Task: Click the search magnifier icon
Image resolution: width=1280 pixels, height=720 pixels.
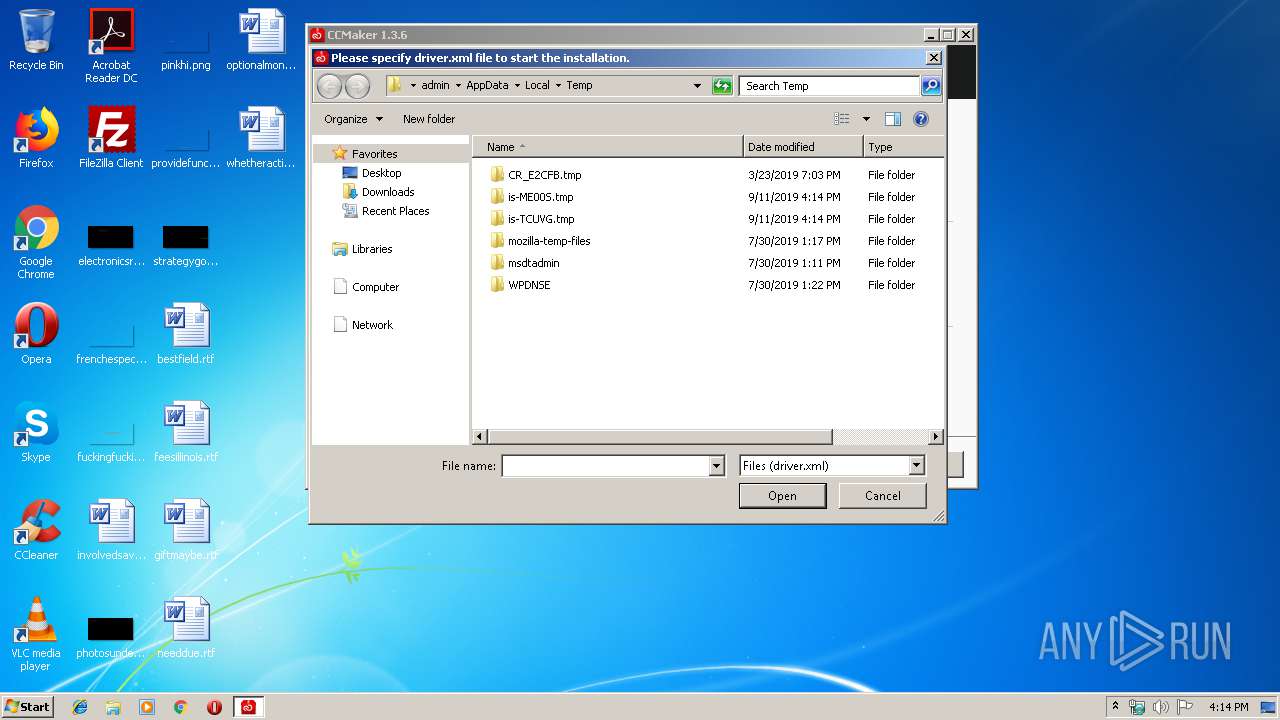Action: (x=930, y=86)
